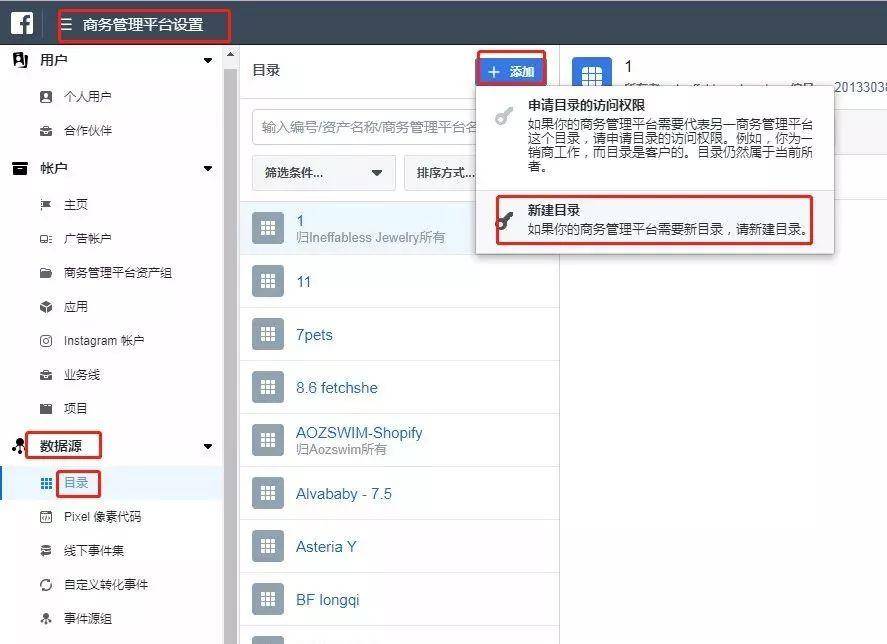Viewport: 887px width, 644px height.
Task: Click the catalog search input field
Action: click(365, 127)
